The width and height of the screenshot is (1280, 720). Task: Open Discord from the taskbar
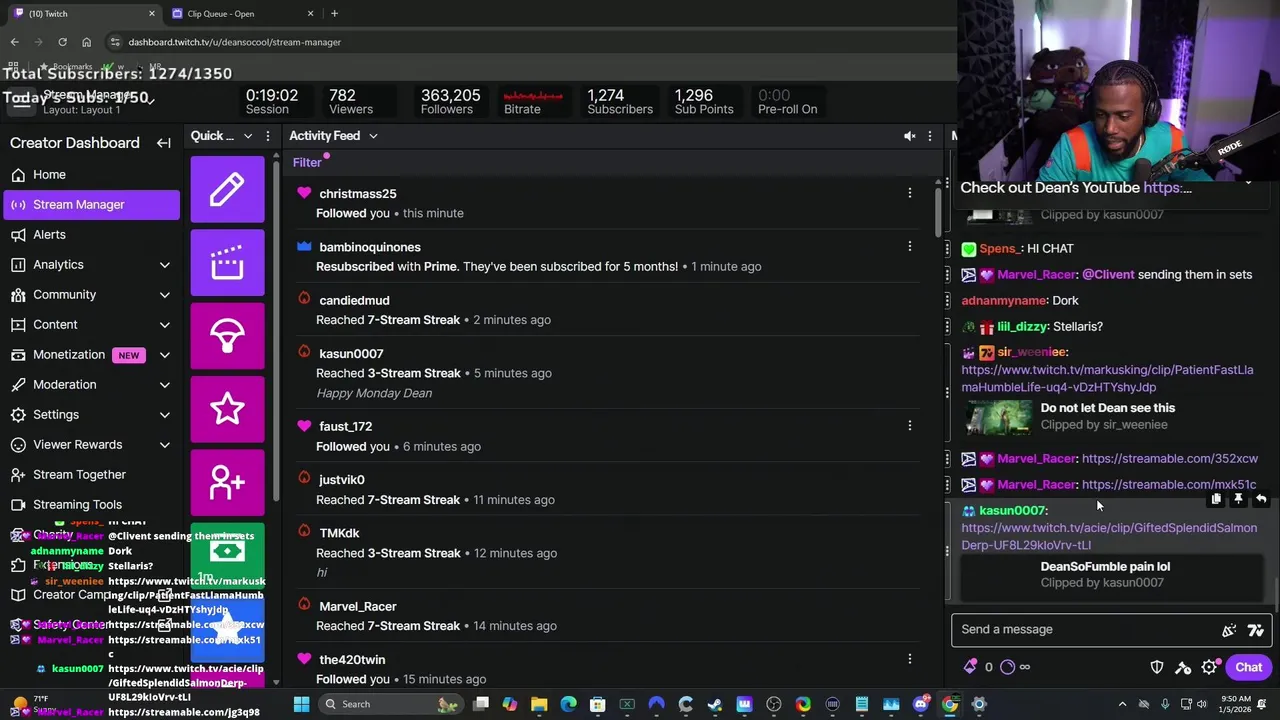[x=920, y=704]
